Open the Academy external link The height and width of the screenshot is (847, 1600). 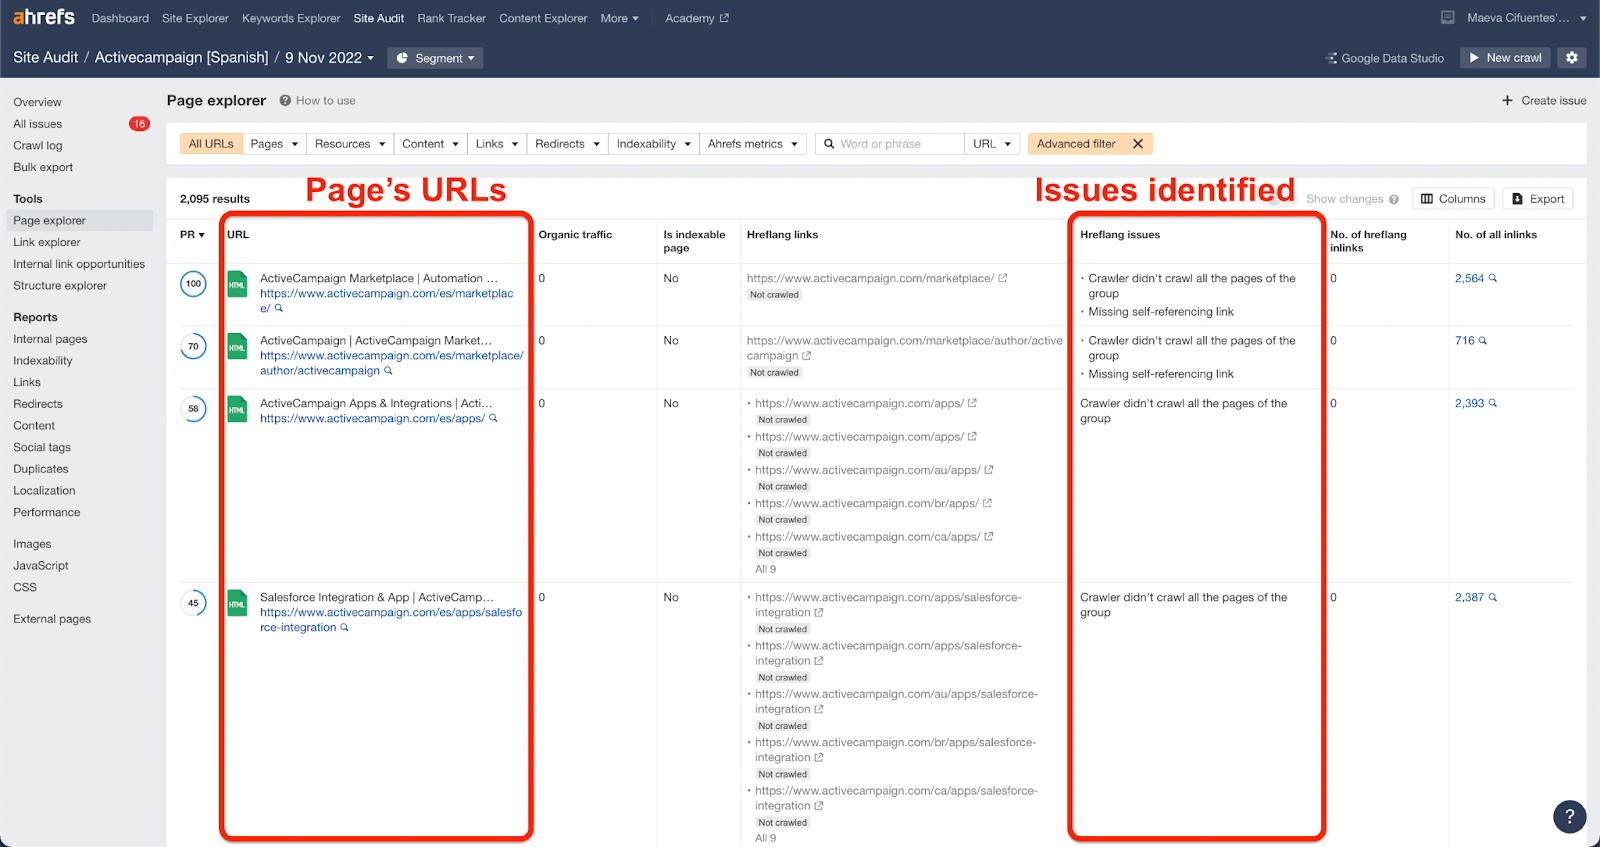697,18
